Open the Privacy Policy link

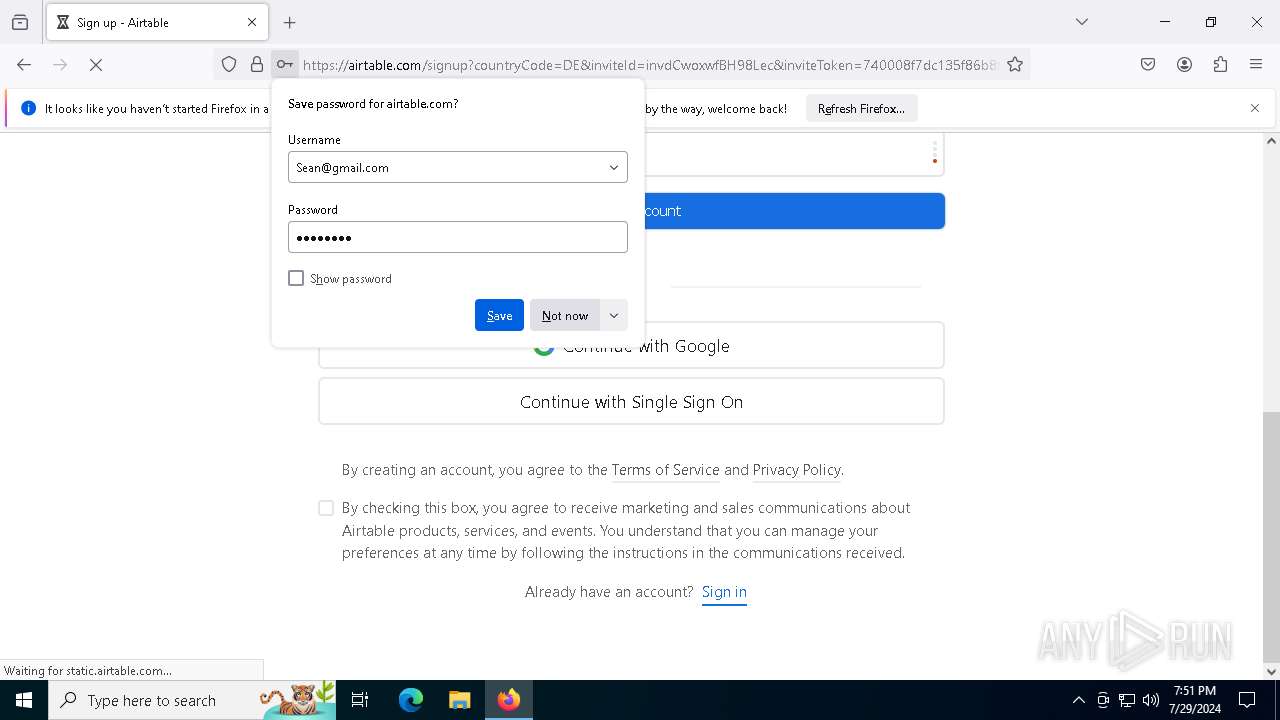coord(796,470)
